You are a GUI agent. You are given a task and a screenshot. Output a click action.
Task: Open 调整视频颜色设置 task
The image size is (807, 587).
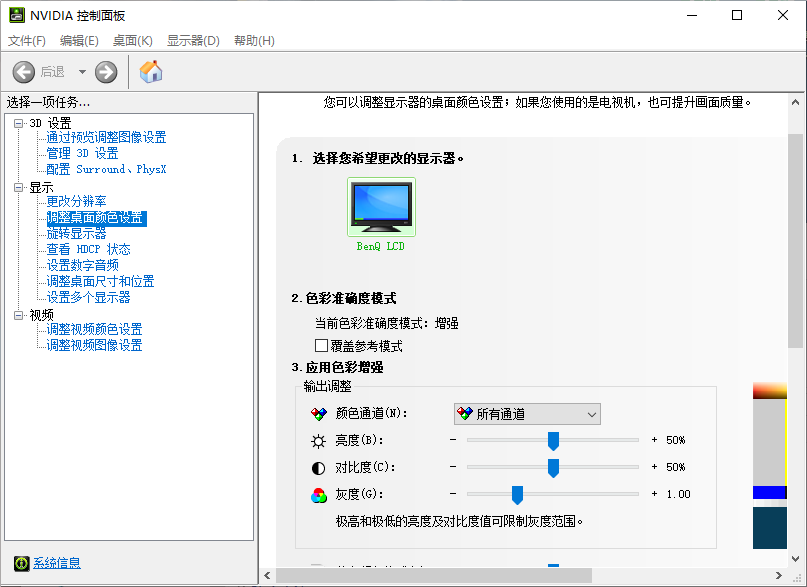click(95, 329)
